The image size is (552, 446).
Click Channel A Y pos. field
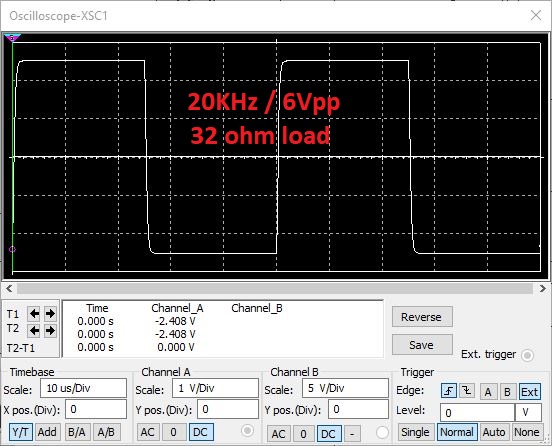pos(228,409)
